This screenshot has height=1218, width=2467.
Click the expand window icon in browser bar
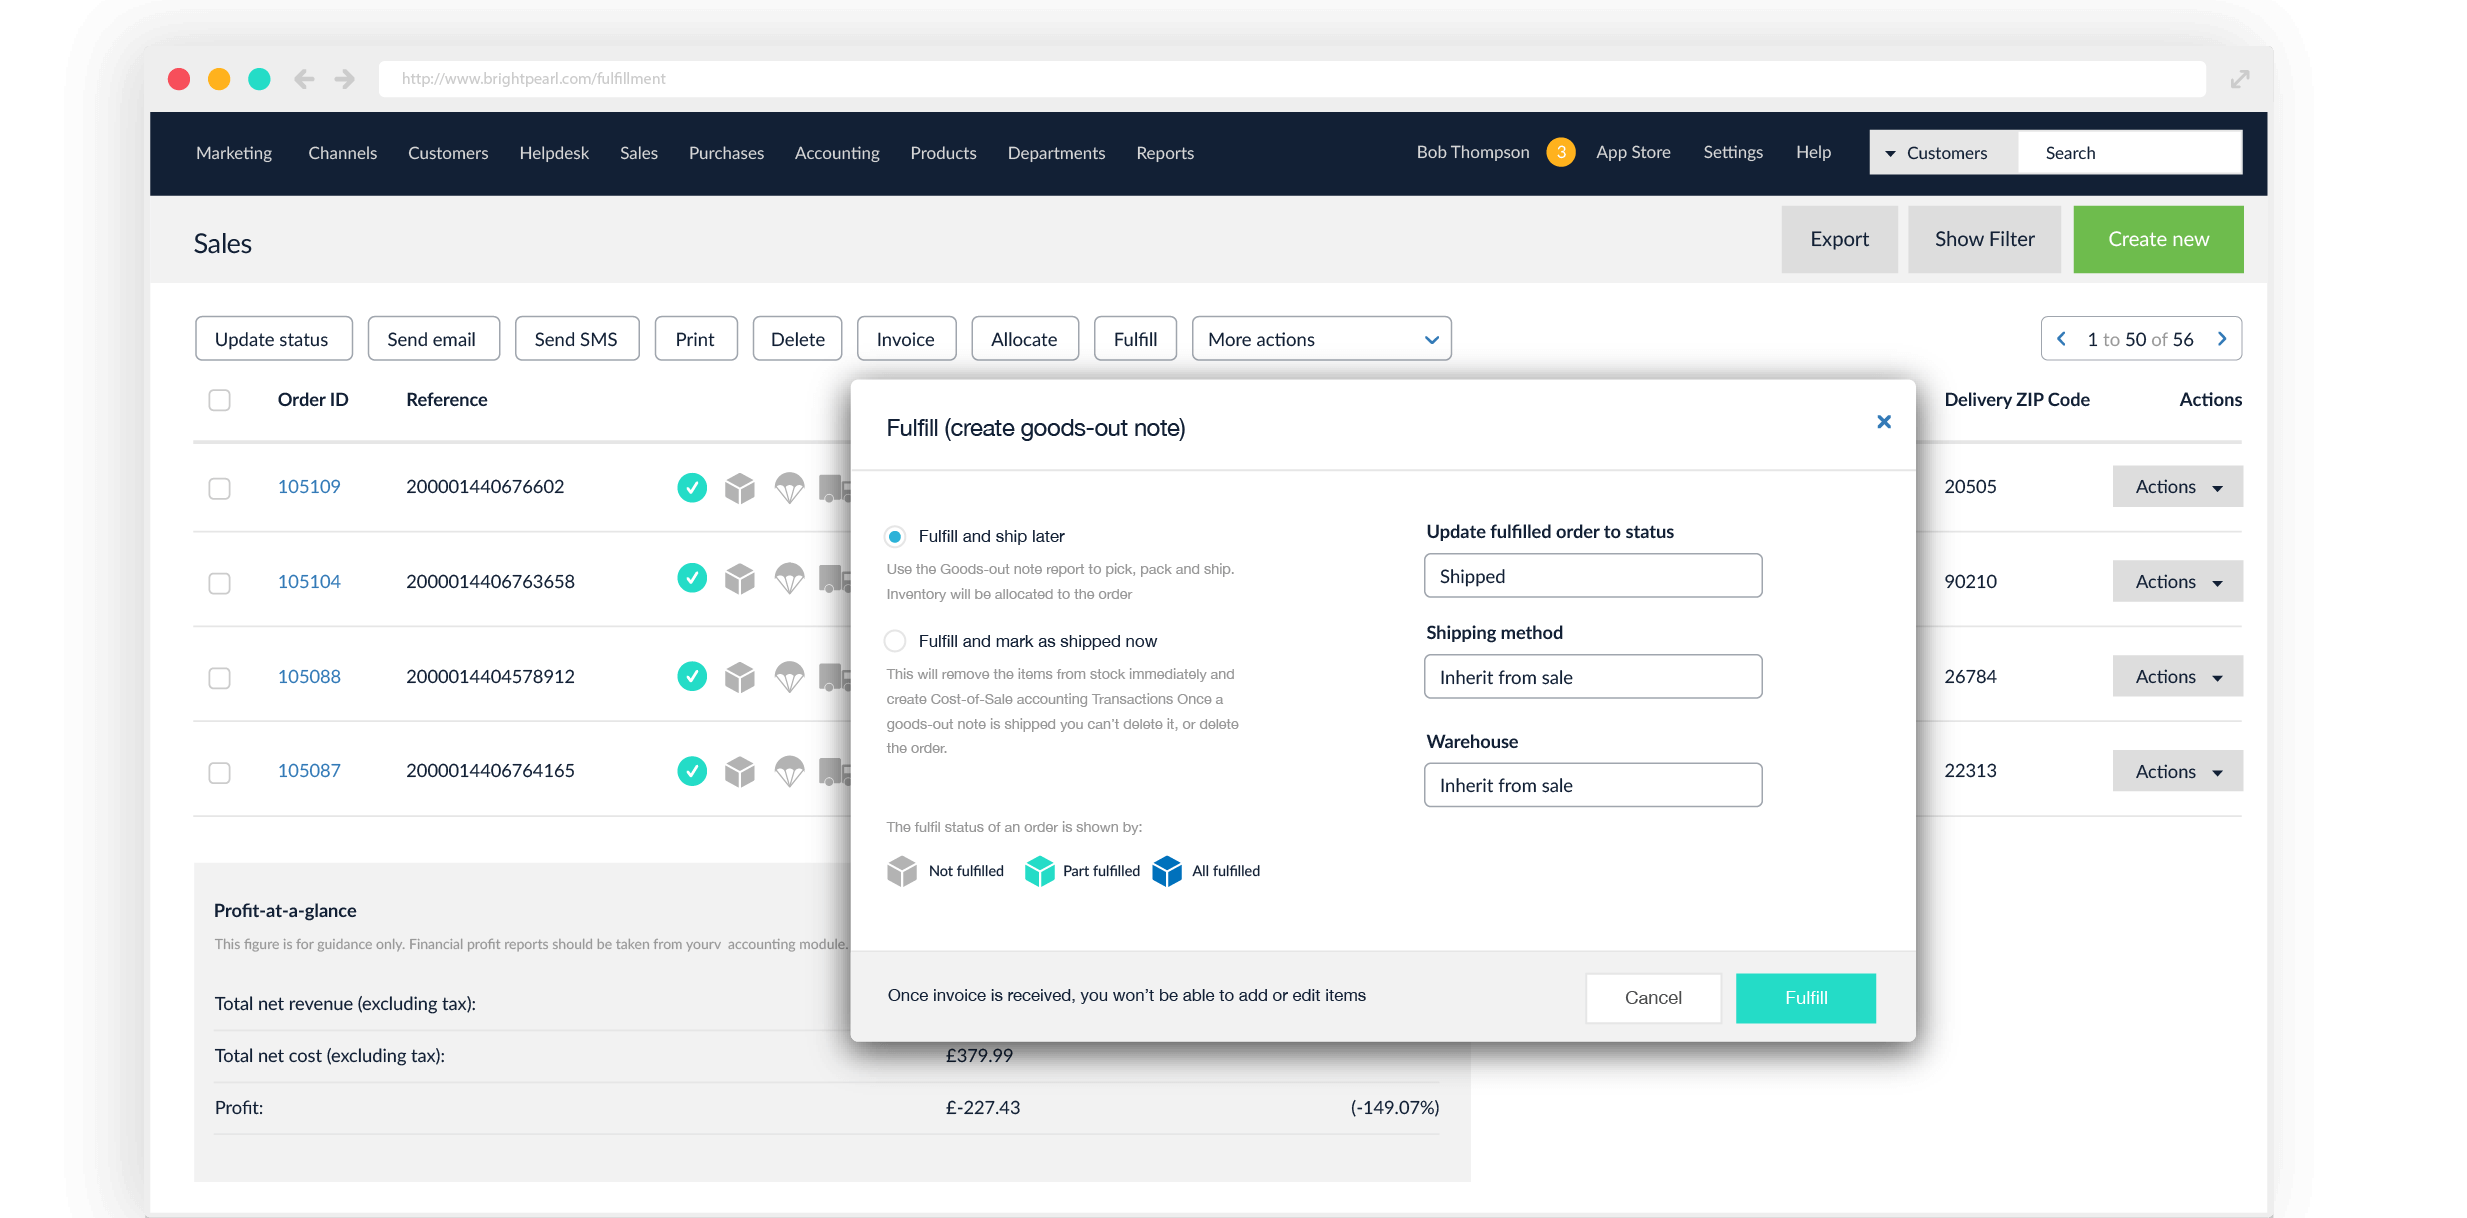[x=2240, y=79]
